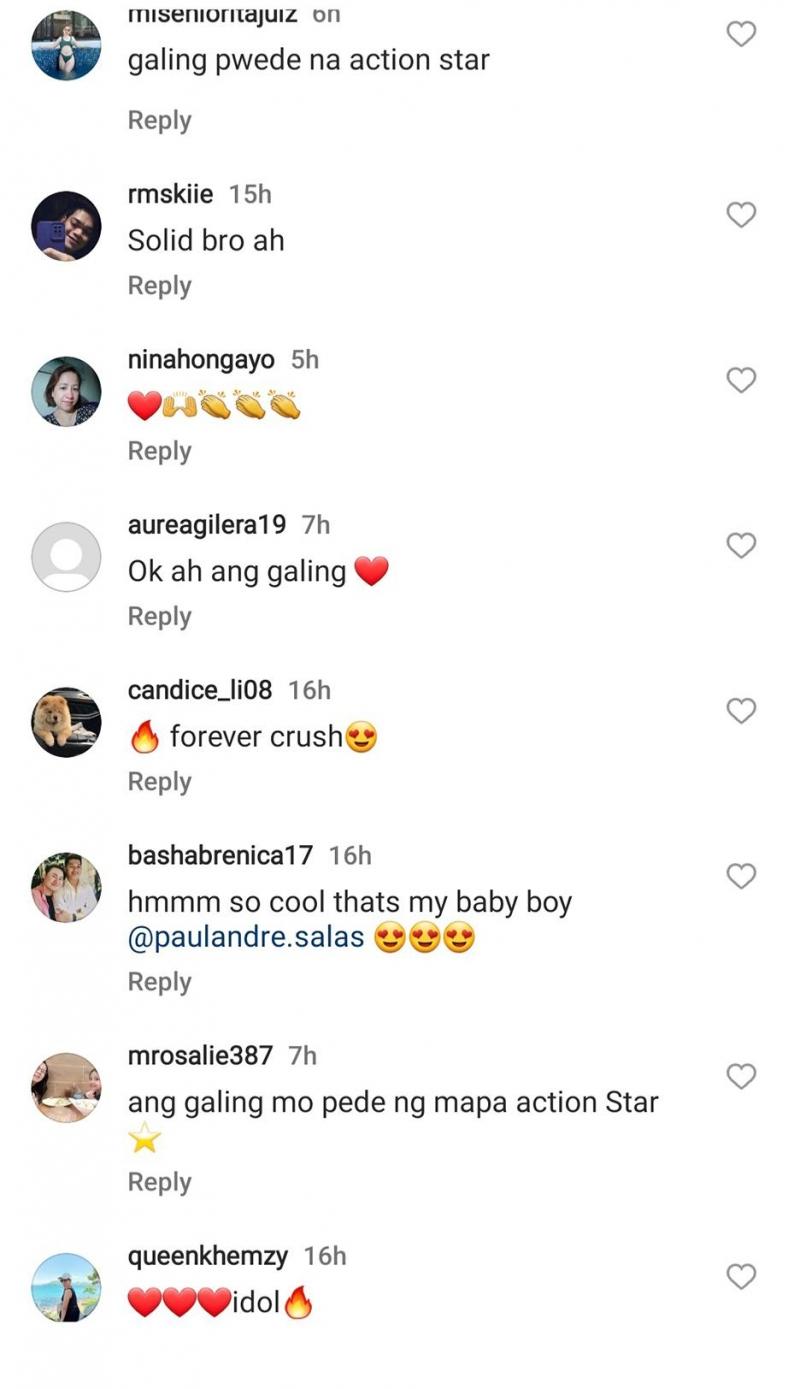800x1389 pixels.
Task: Like the 'galing pwede na action star' comment
Action: click(x=741, y=34)
